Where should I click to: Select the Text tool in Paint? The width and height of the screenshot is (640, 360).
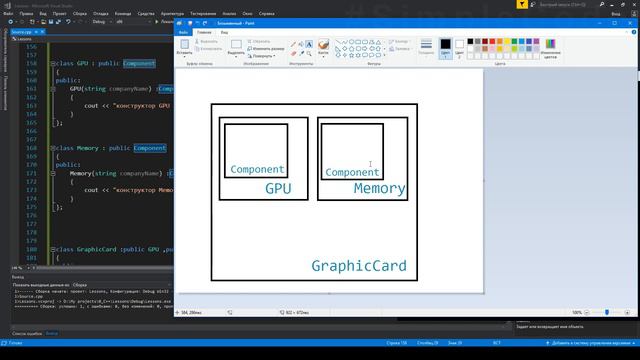pyautogui.click(x=309, y=44)
